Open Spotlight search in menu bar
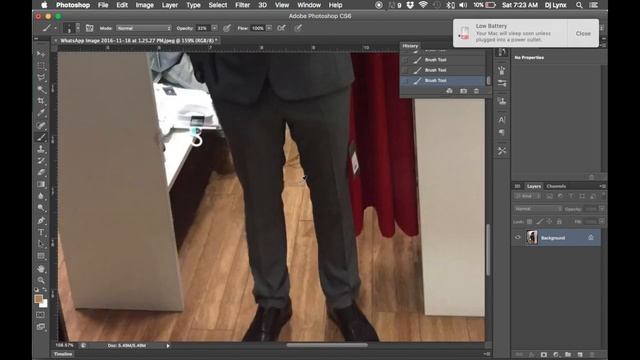This screenshot has width=640, height=360. coord(579,5)
